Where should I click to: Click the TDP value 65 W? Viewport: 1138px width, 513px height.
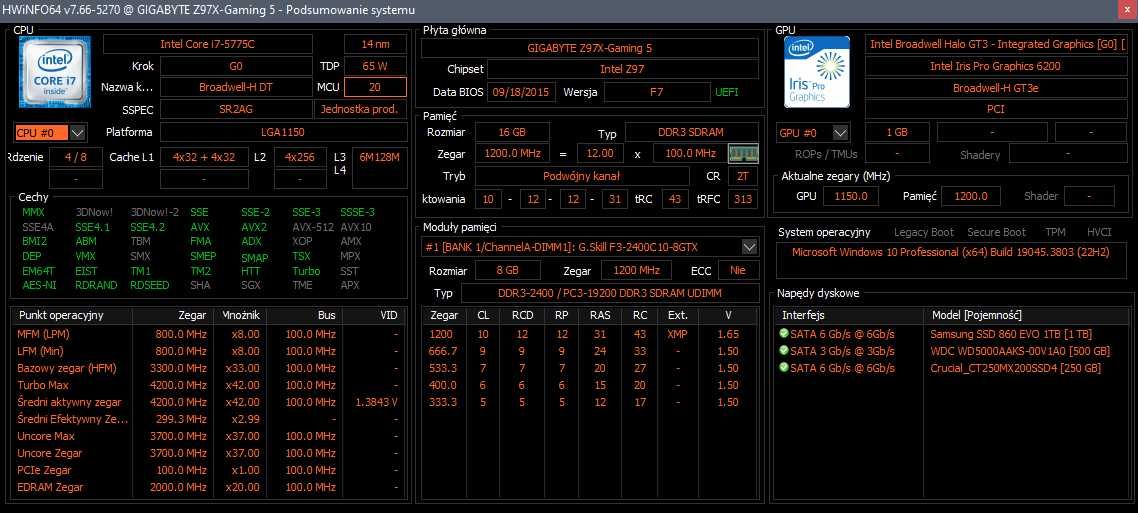pos(375,66)
